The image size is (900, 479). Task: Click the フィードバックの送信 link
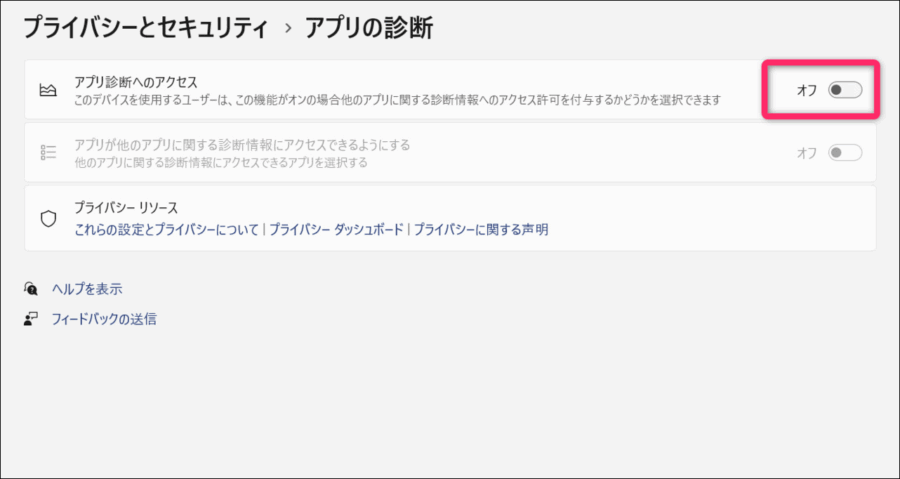(x=104, y=320)
